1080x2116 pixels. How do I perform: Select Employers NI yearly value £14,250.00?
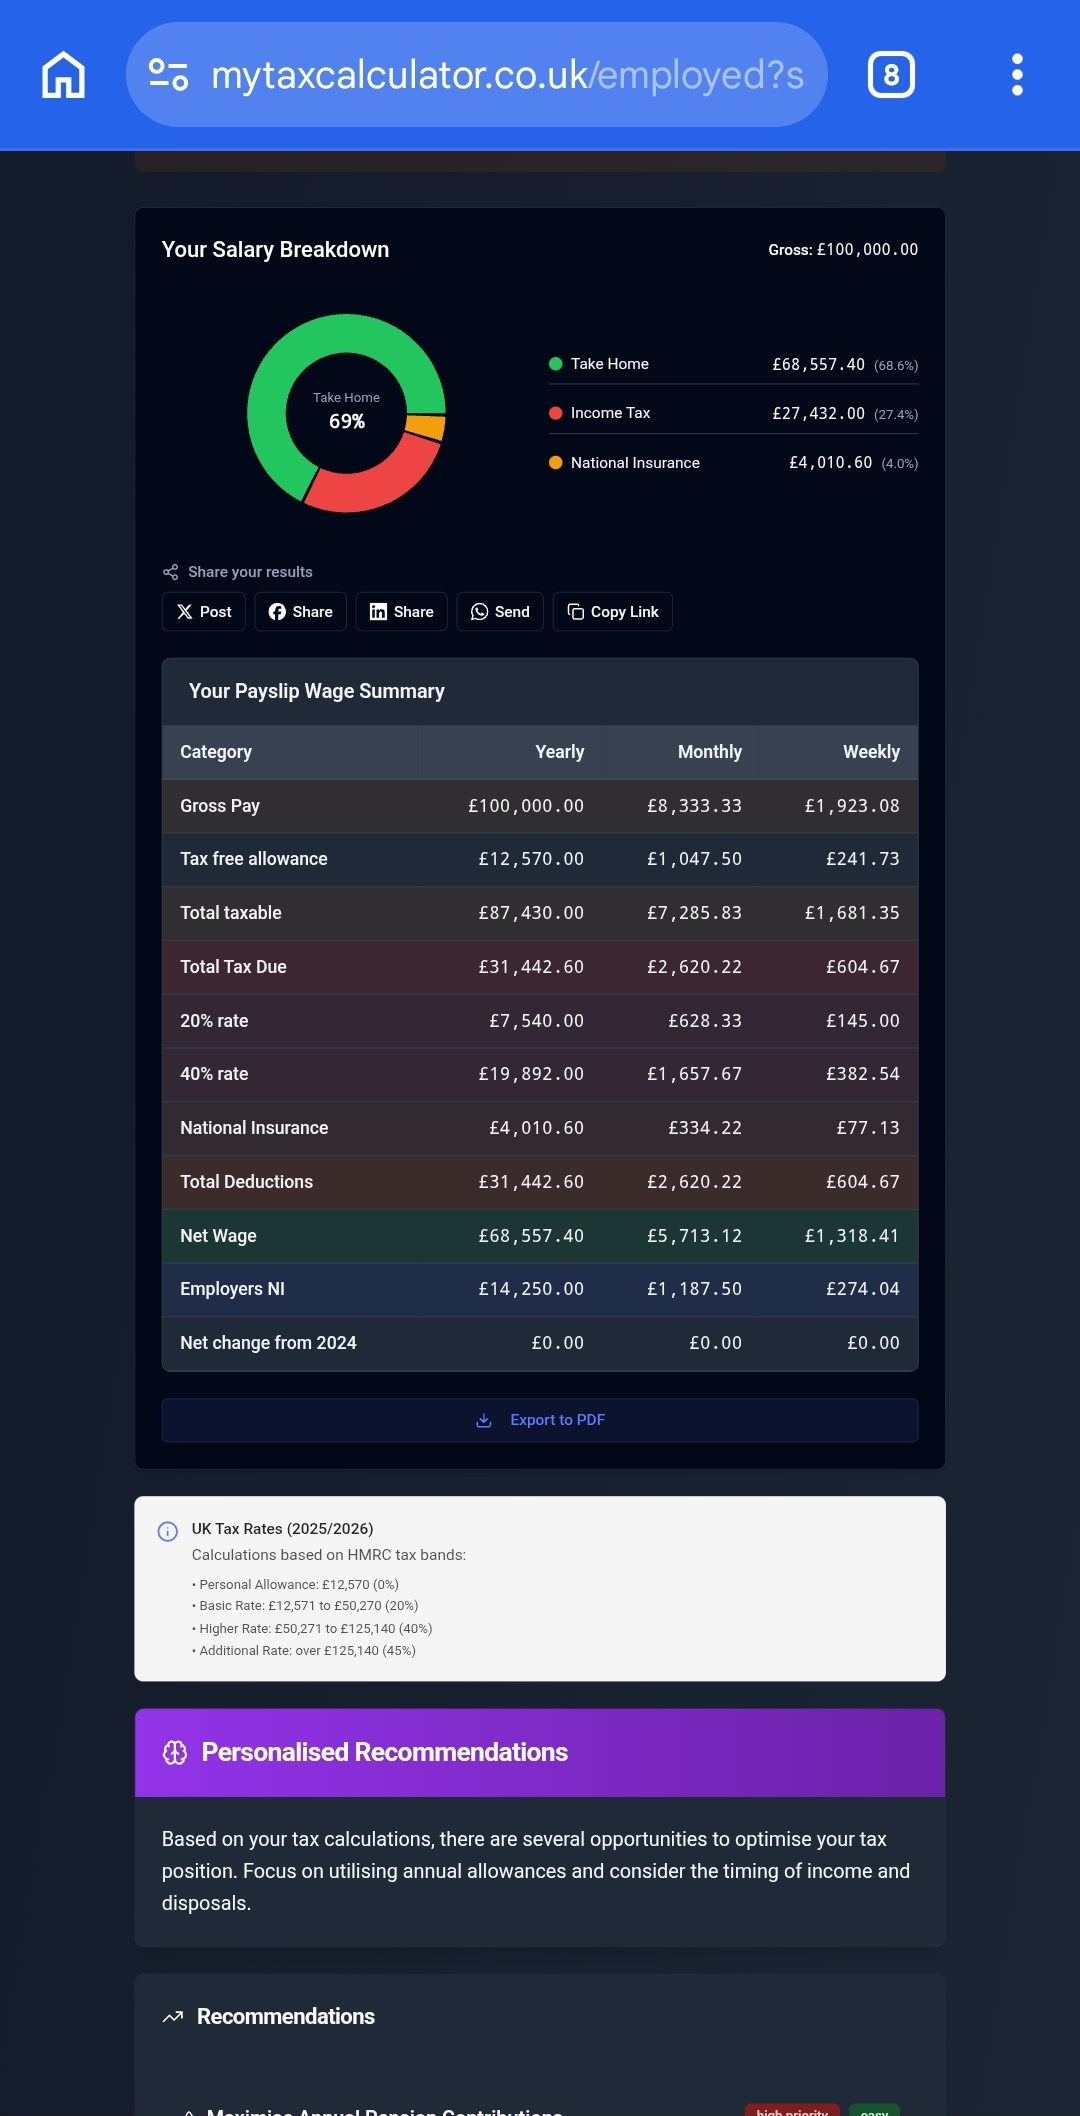coord(531,1289)
